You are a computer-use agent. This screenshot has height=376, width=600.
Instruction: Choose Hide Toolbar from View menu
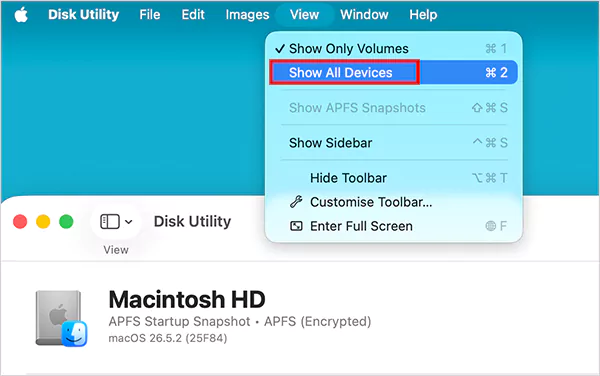(393, 178)
